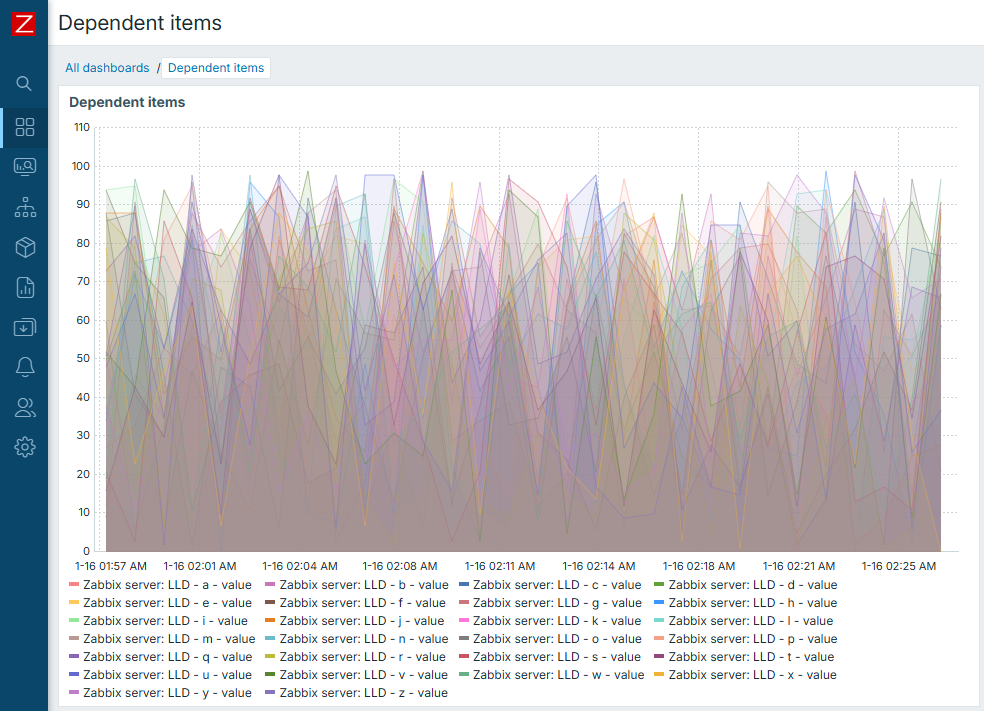Select the Dependent items breadcrumb tab
Screen dimensions: 984x711
click(216, 68)
